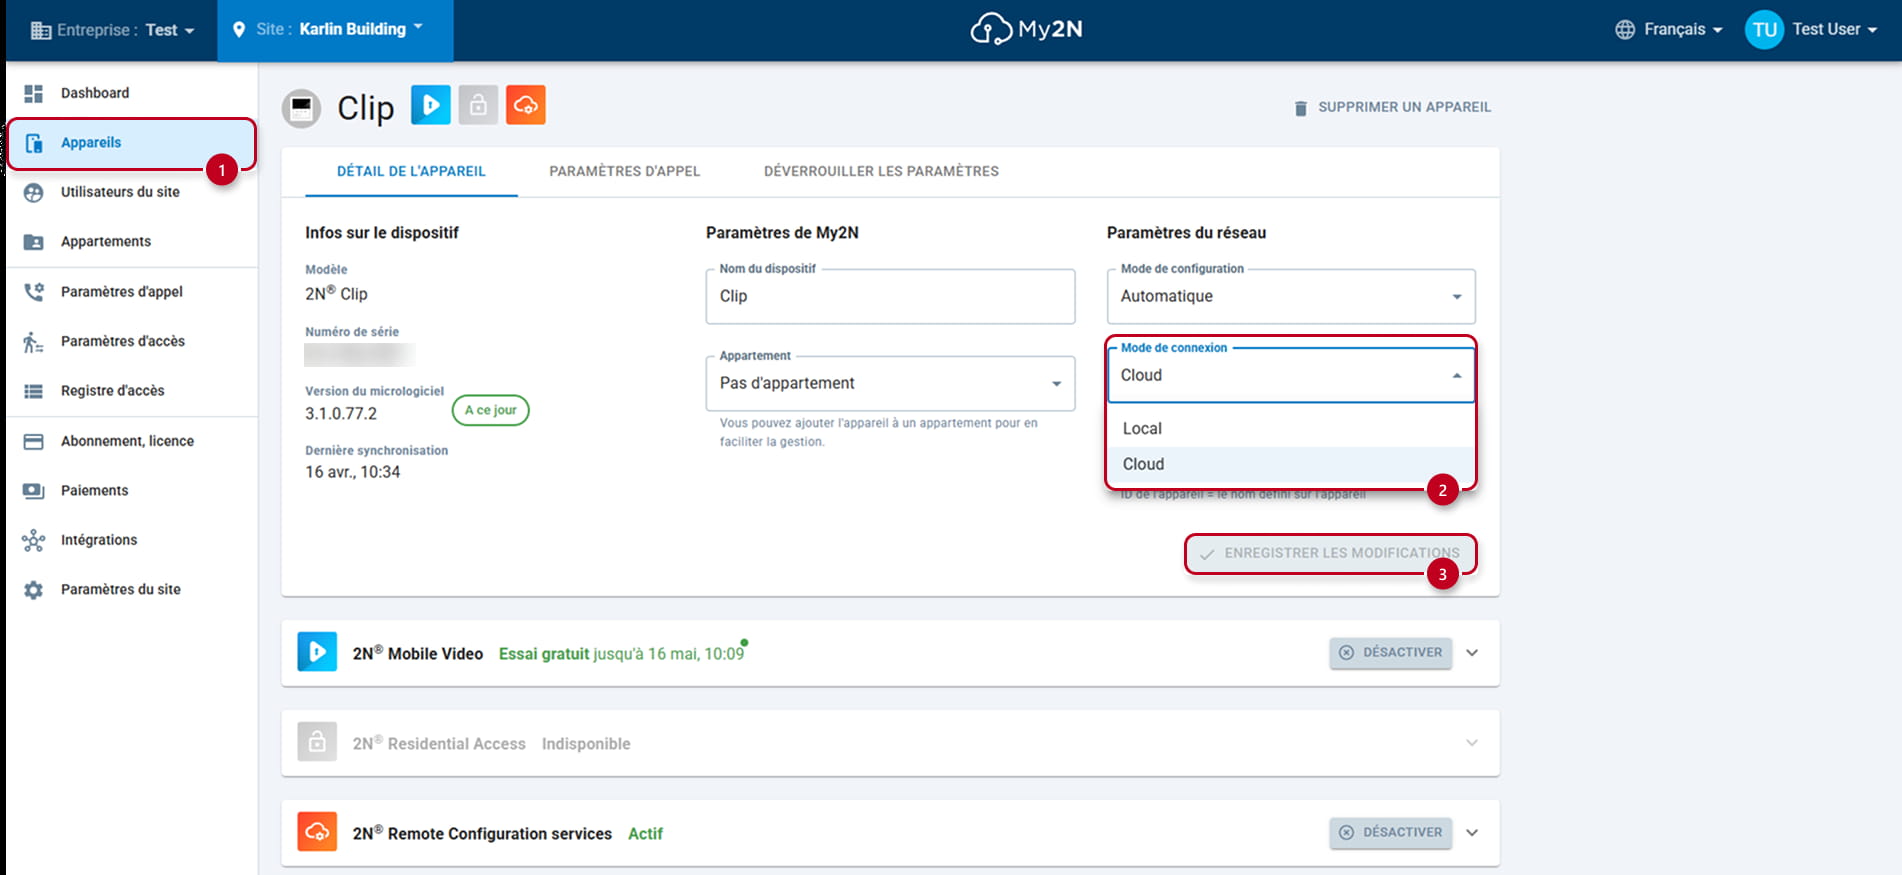The height and width of the screenshot is (875, 1902).
Task: Click the 16 avr., 10:34 sync time
Action: pos(353,473)
